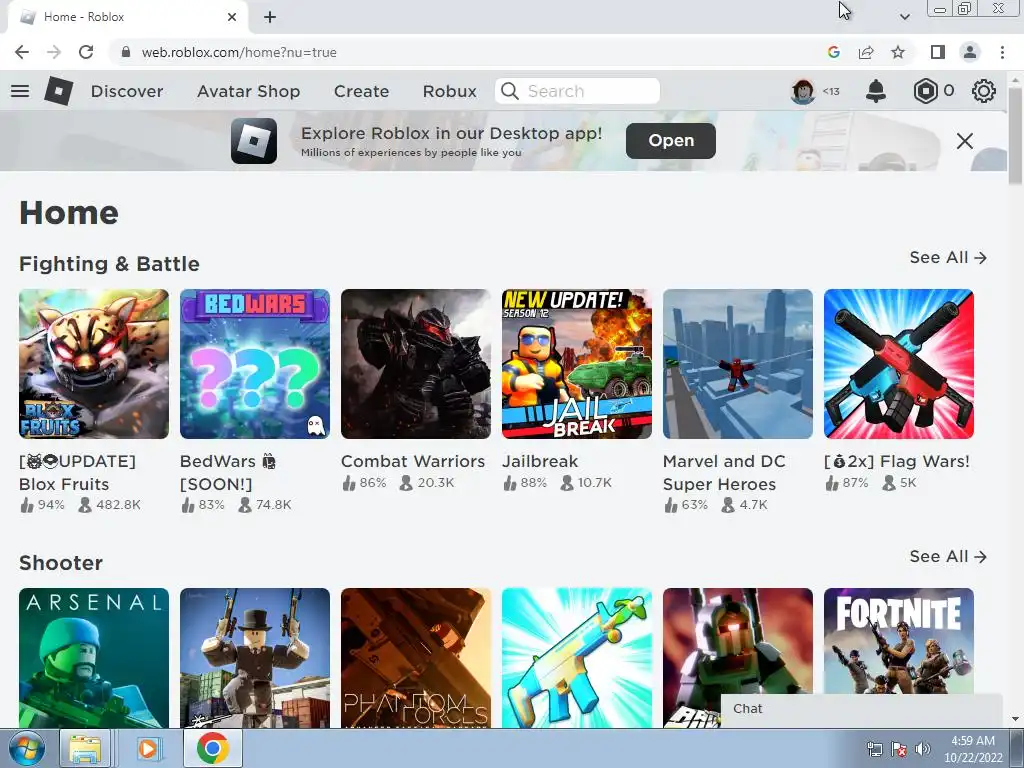Open Phantom Forces game thumbnail
This screenshot has height=768, width=1024.
[416, 658]
